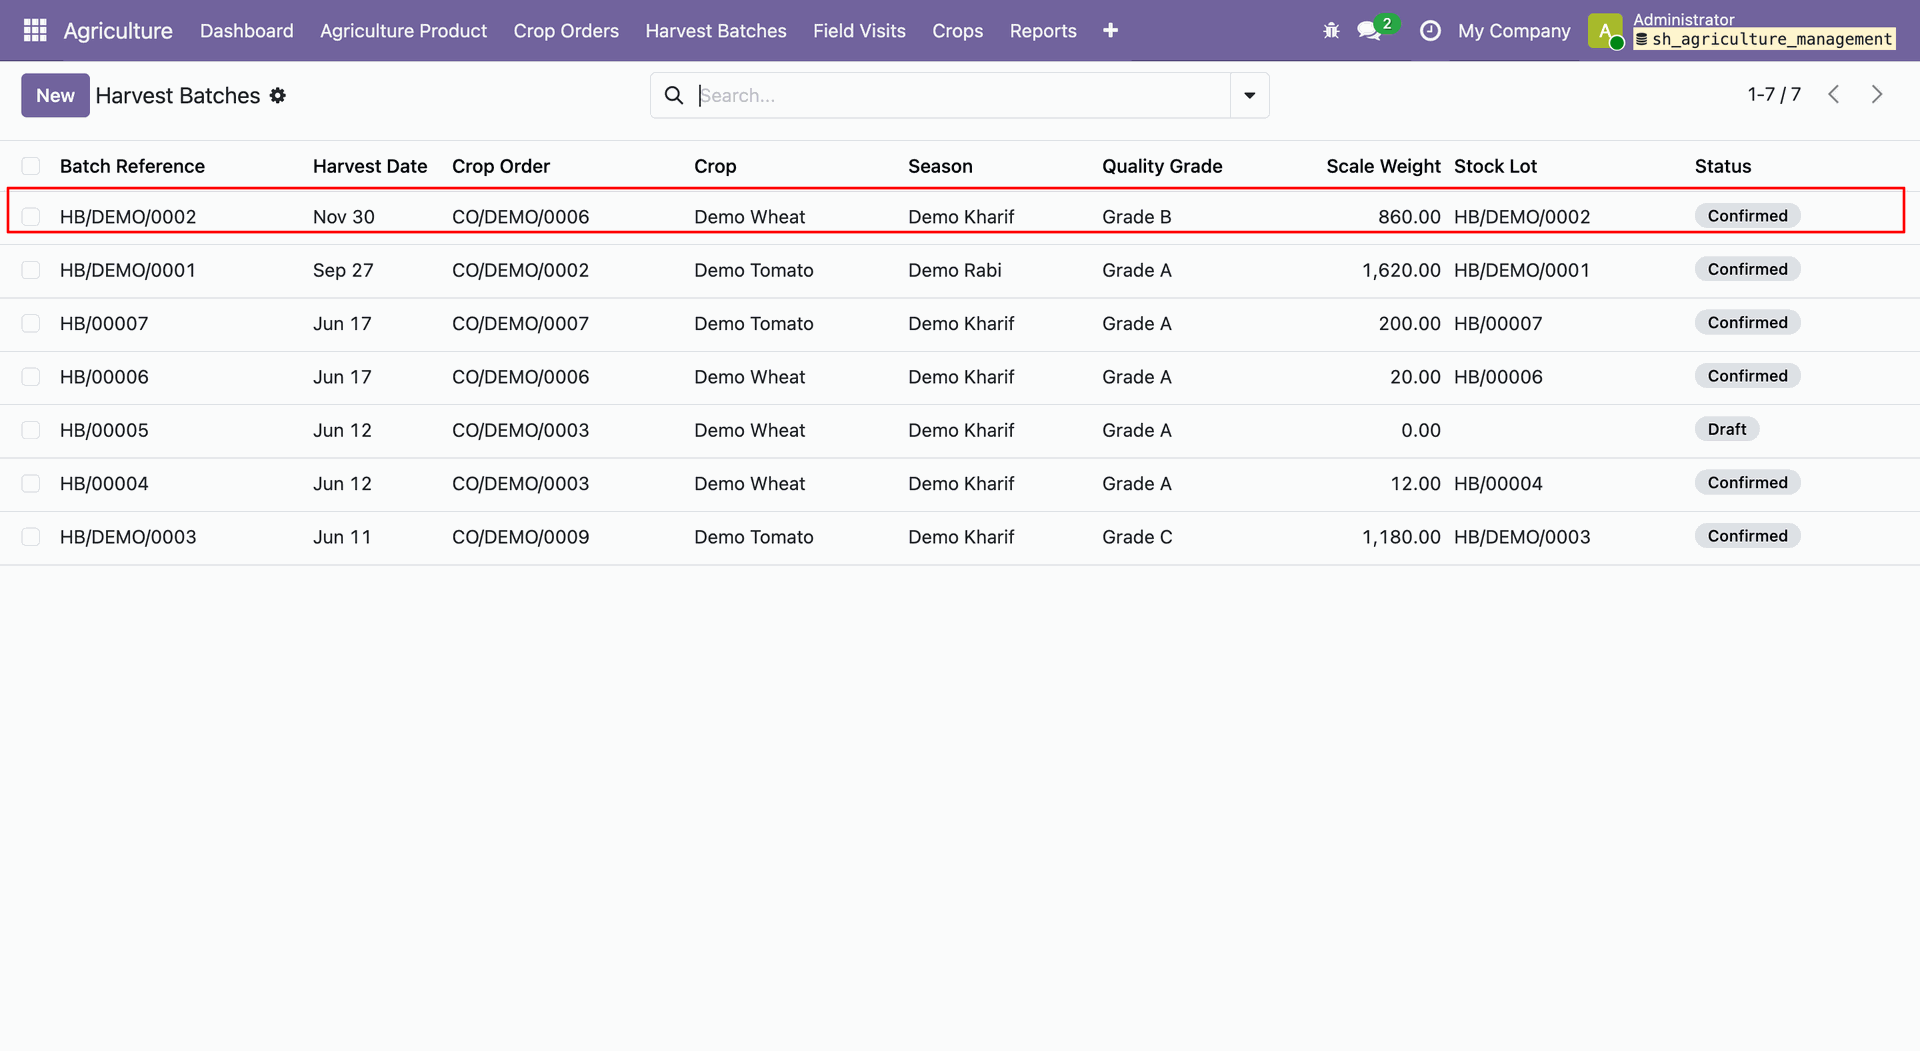Go to next page arrow
The image size is (1920, 1051).
pos(1877,94)
